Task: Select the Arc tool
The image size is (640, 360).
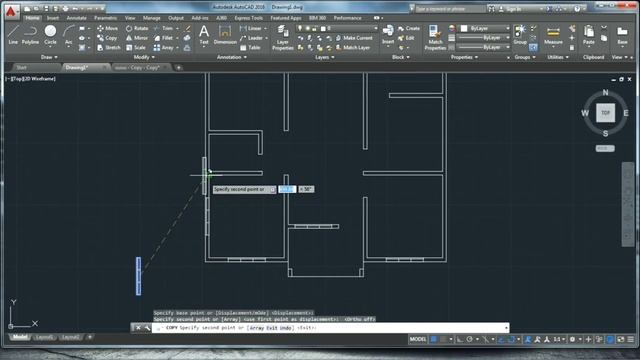Action: click(69, 34)
